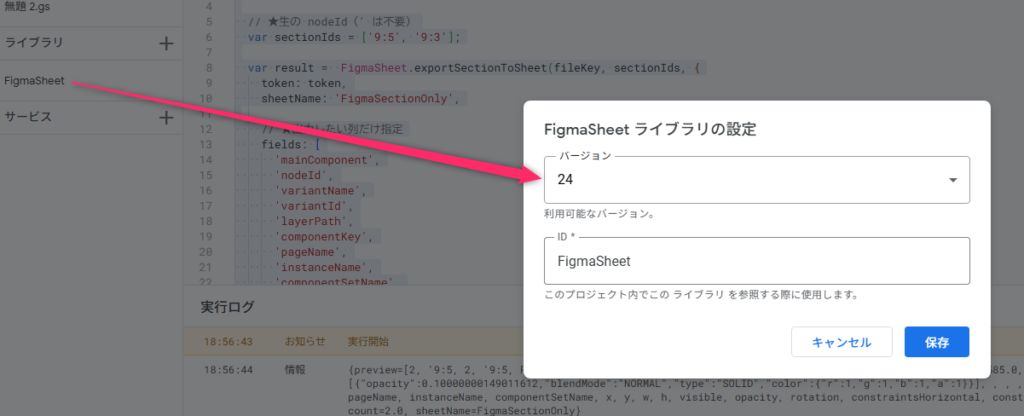Expand the バージョン dropdown arrow
The height and width of the screenshot is (416, 1024).
click(x=952, y=180)
